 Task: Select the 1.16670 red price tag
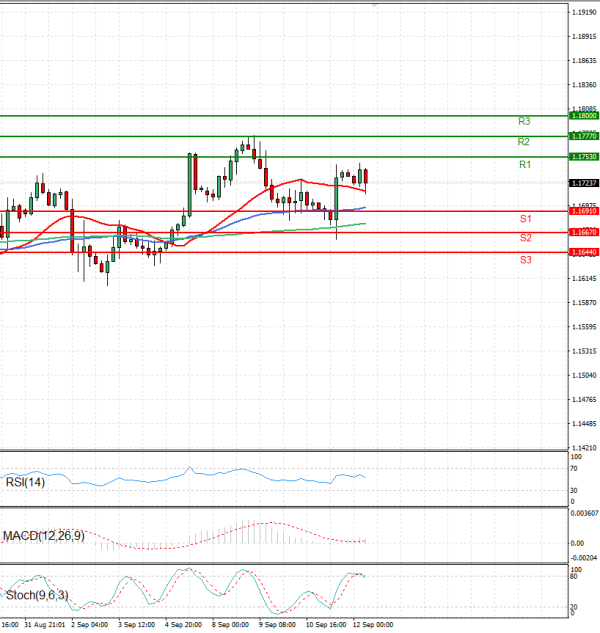tap(584, 232)
